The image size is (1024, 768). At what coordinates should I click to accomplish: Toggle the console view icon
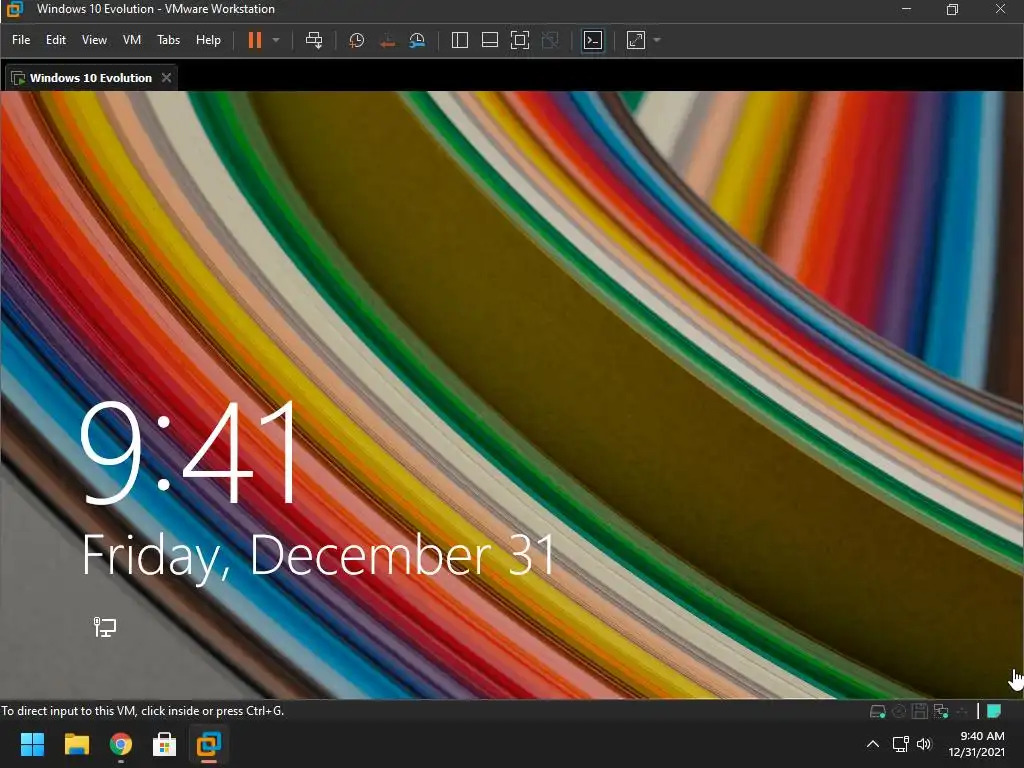pos(592,40)
